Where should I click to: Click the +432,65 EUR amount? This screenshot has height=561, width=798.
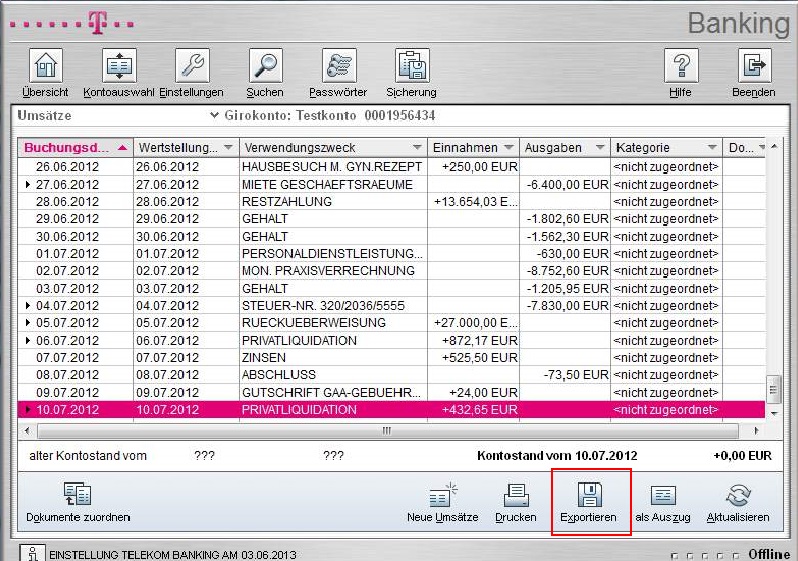coord(479,409)
